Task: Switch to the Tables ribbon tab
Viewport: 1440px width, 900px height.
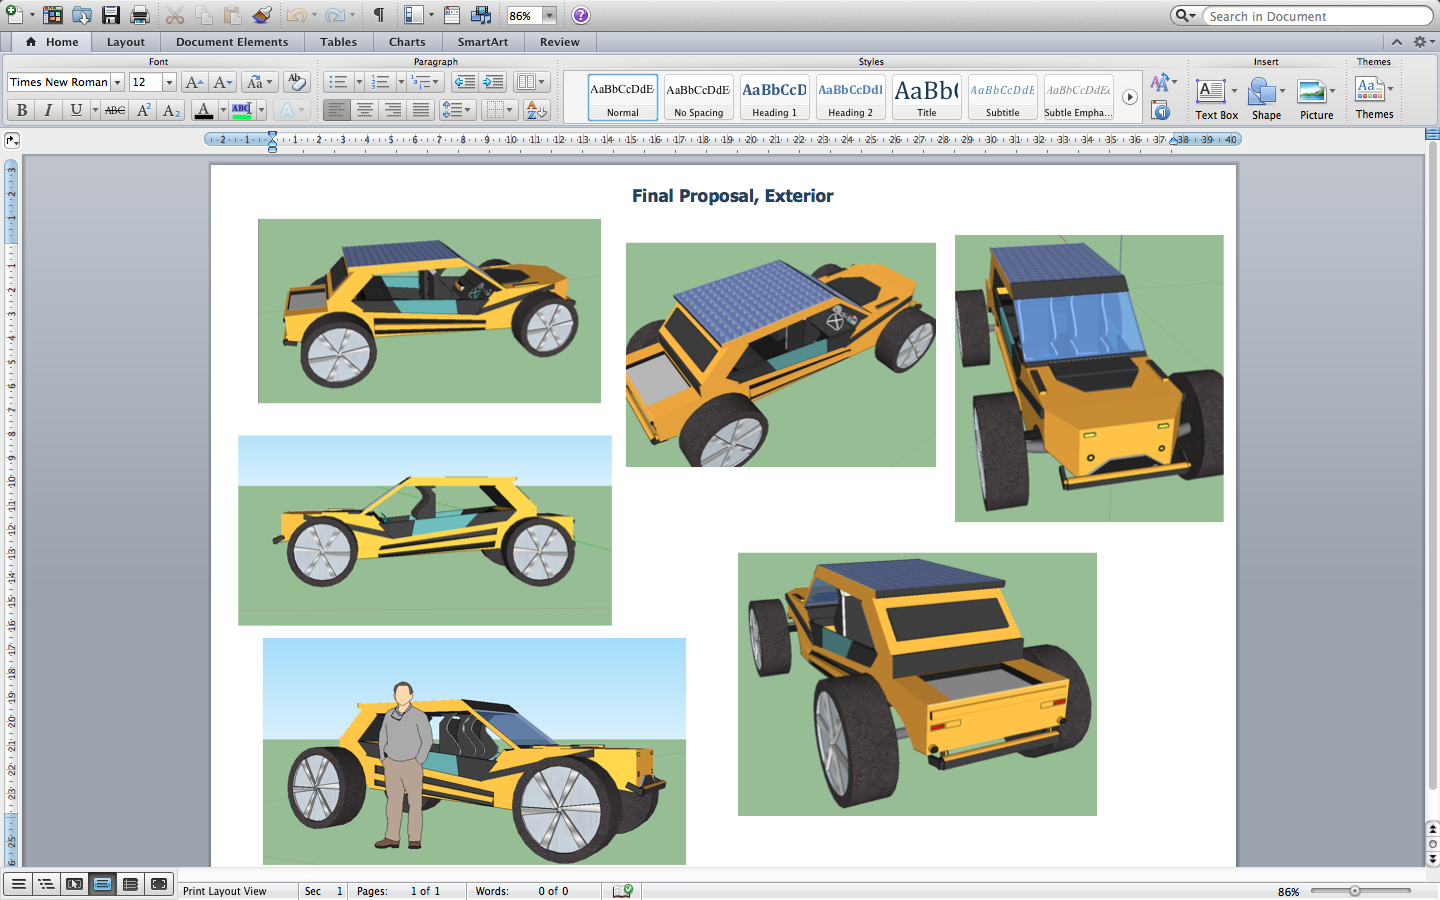Action: 339,42
